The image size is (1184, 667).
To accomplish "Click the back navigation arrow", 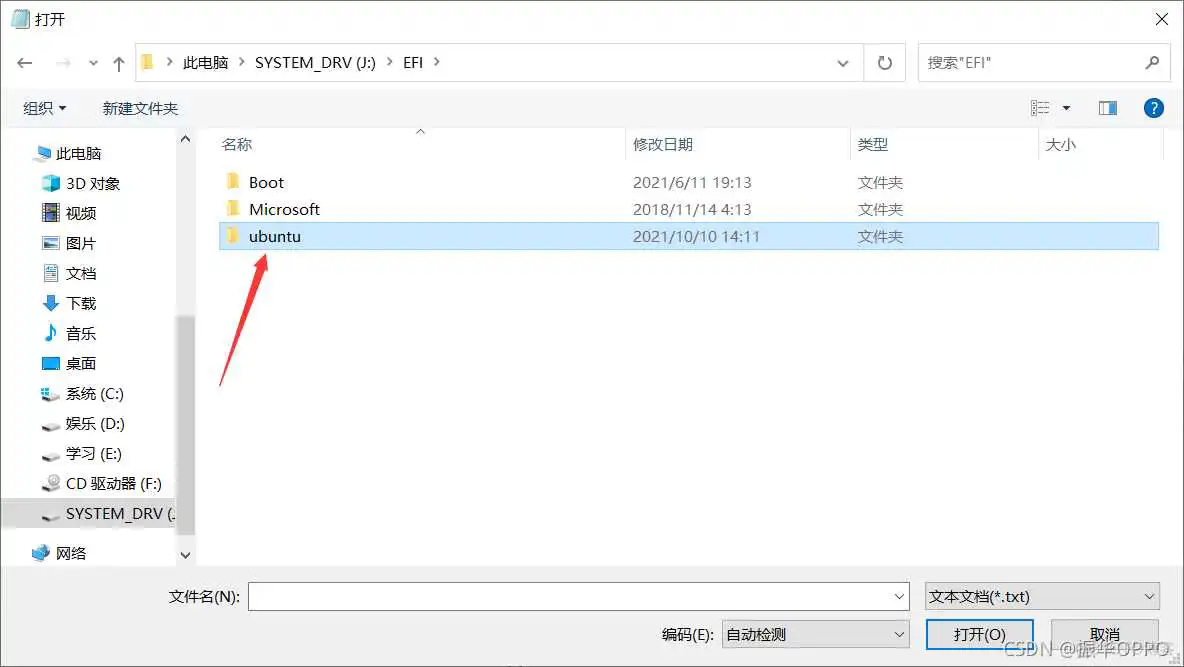I will pos(24,62).
